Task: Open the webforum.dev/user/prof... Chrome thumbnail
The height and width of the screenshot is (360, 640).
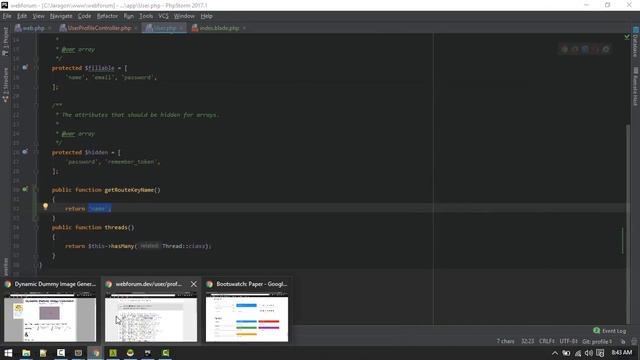Action: click(151, 311)
